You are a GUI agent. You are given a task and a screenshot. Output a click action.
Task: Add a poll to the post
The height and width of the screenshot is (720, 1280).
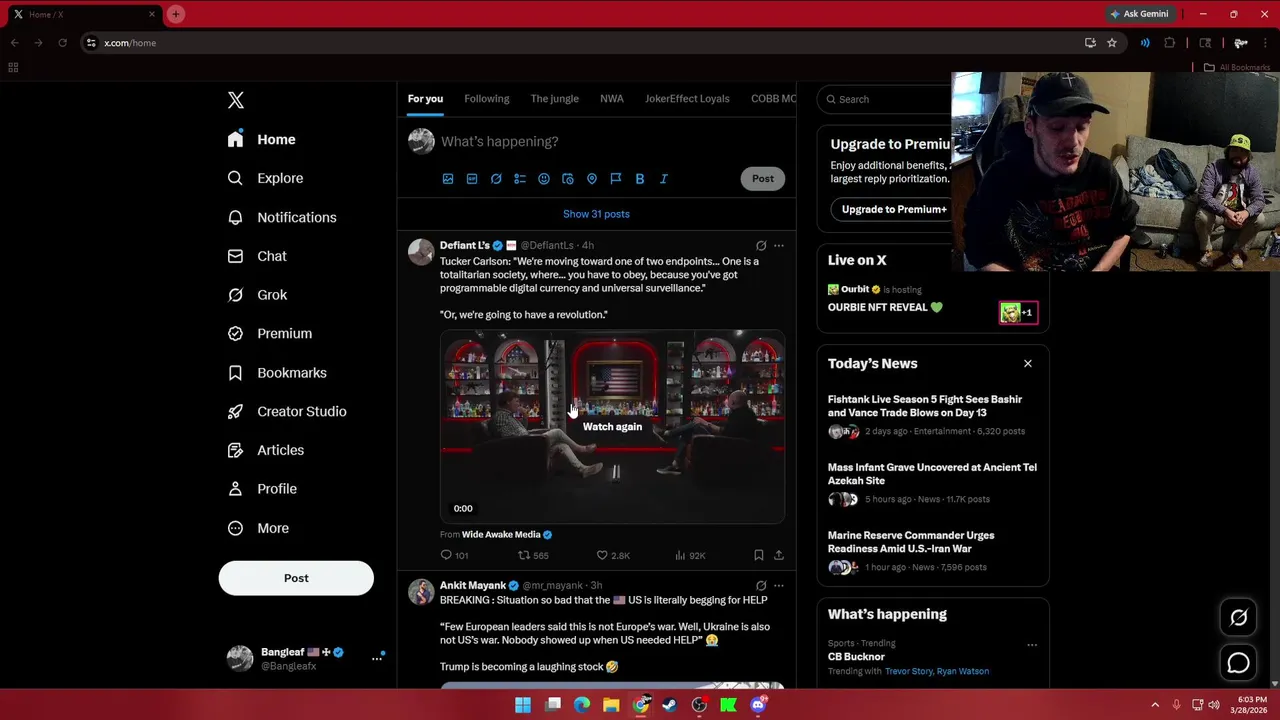(x=520, y=179)
